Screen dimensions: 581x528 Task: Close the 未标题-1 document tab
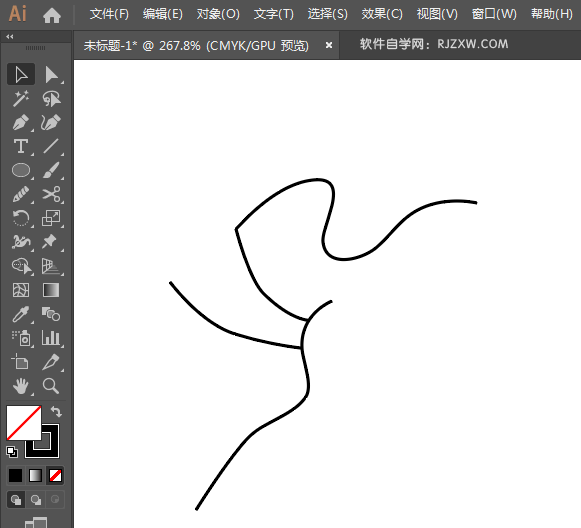coord(329,45)
